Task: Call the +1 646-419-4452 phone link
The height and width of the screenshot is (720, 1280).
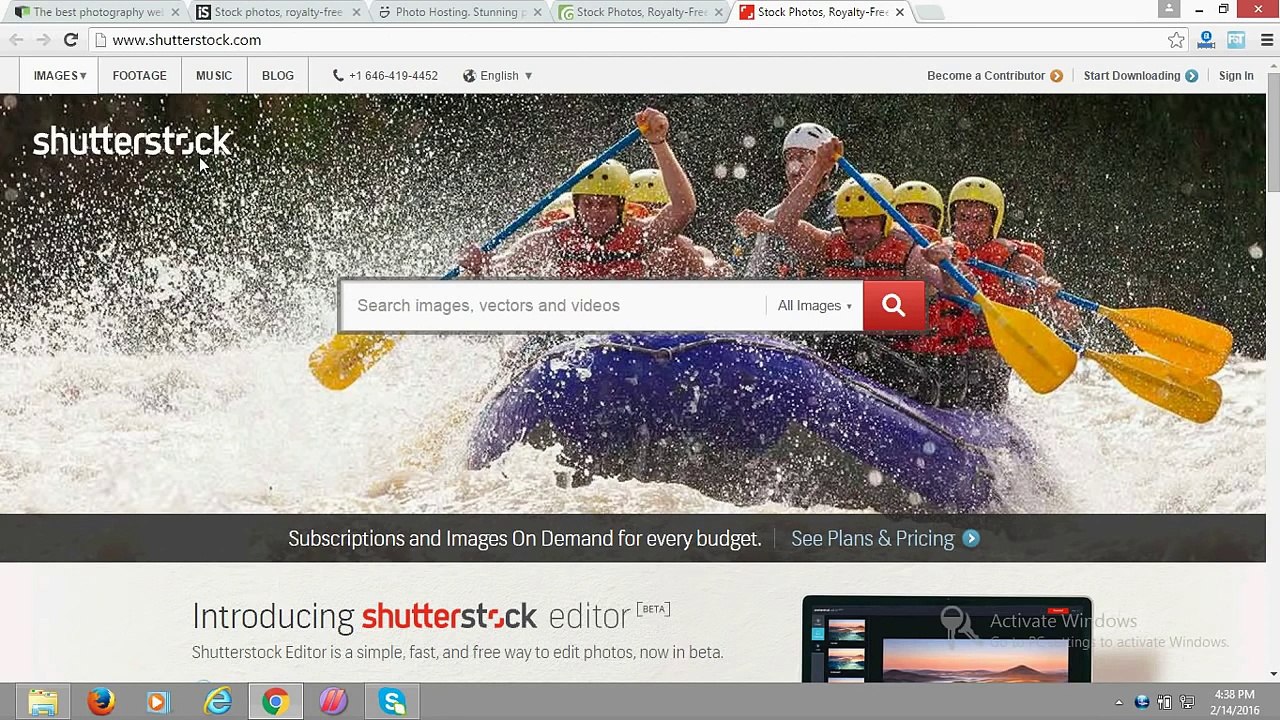Action: (393, 76)
